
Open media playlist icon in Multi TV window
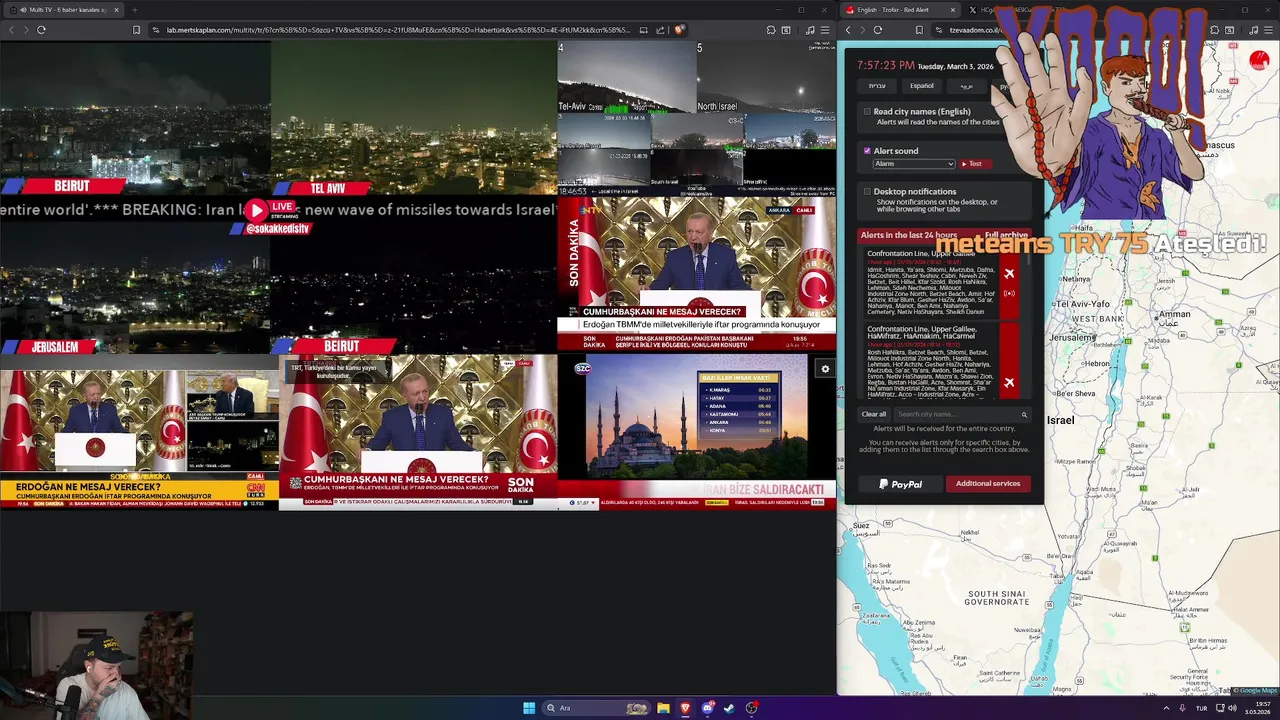[810, 30]
